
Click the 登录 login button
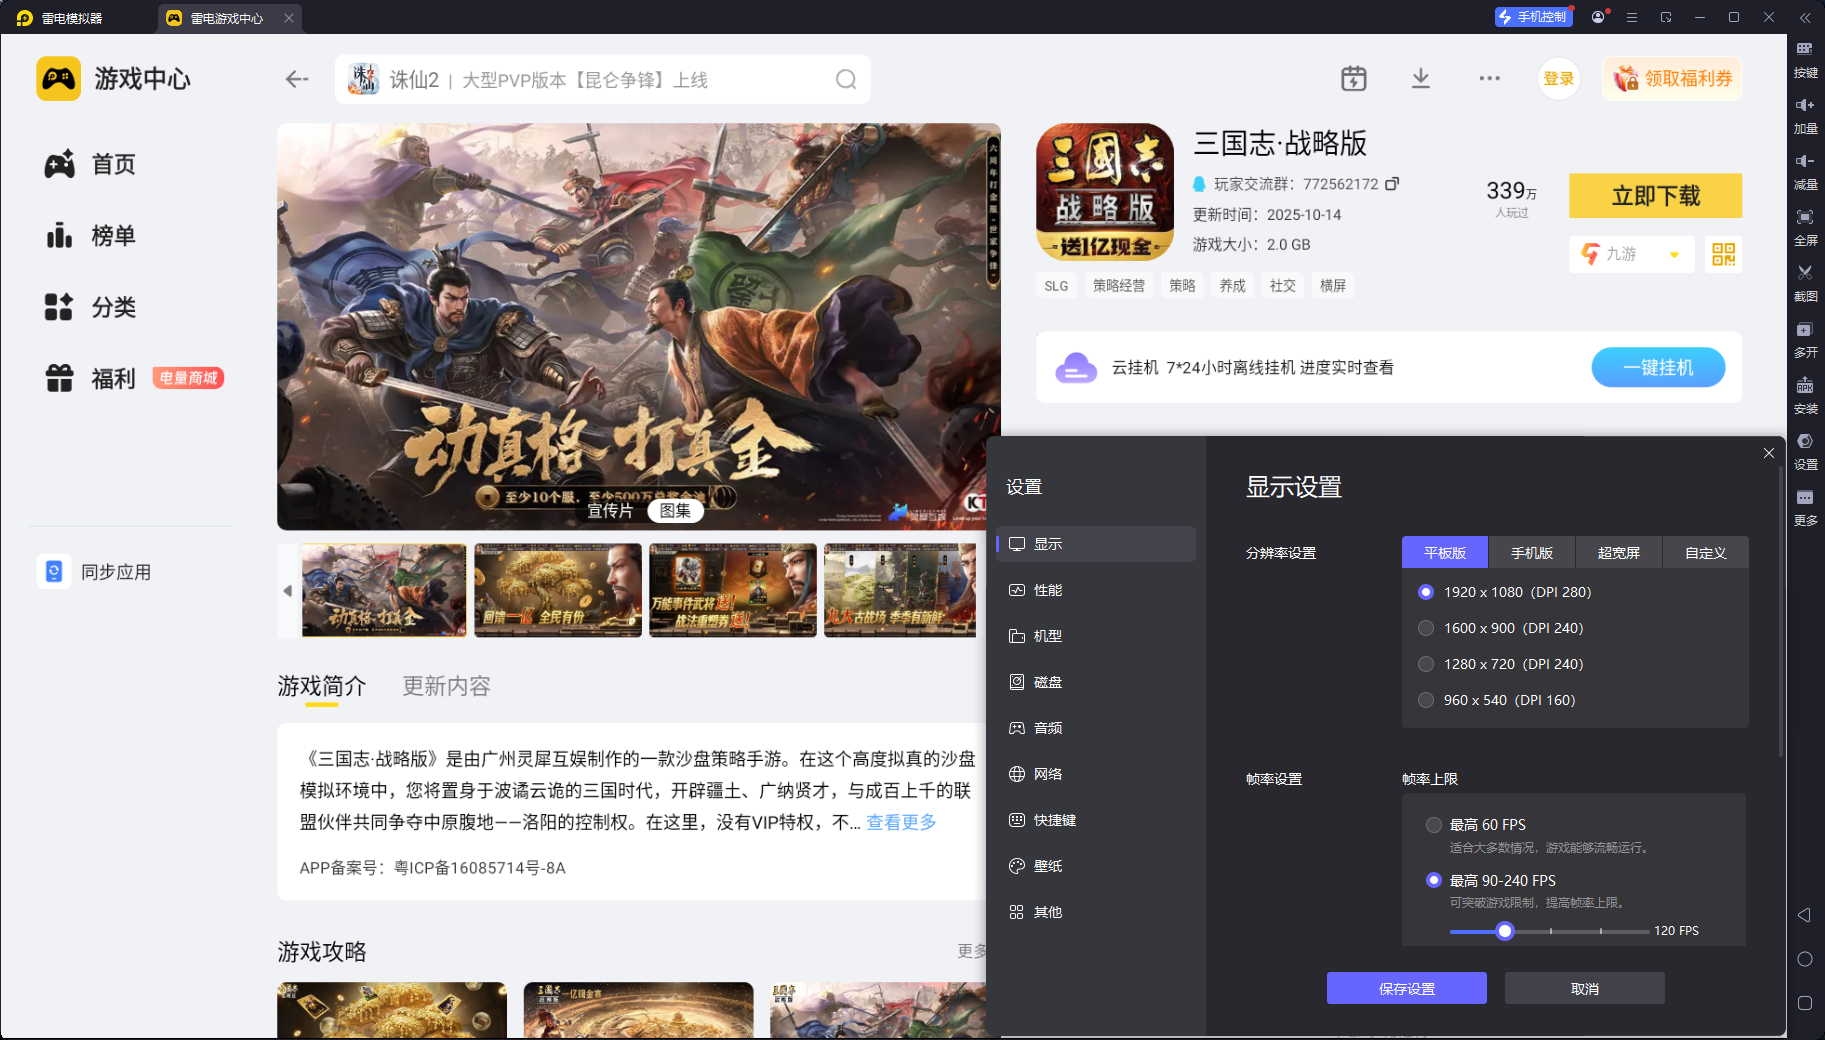tap(1559, 79)
